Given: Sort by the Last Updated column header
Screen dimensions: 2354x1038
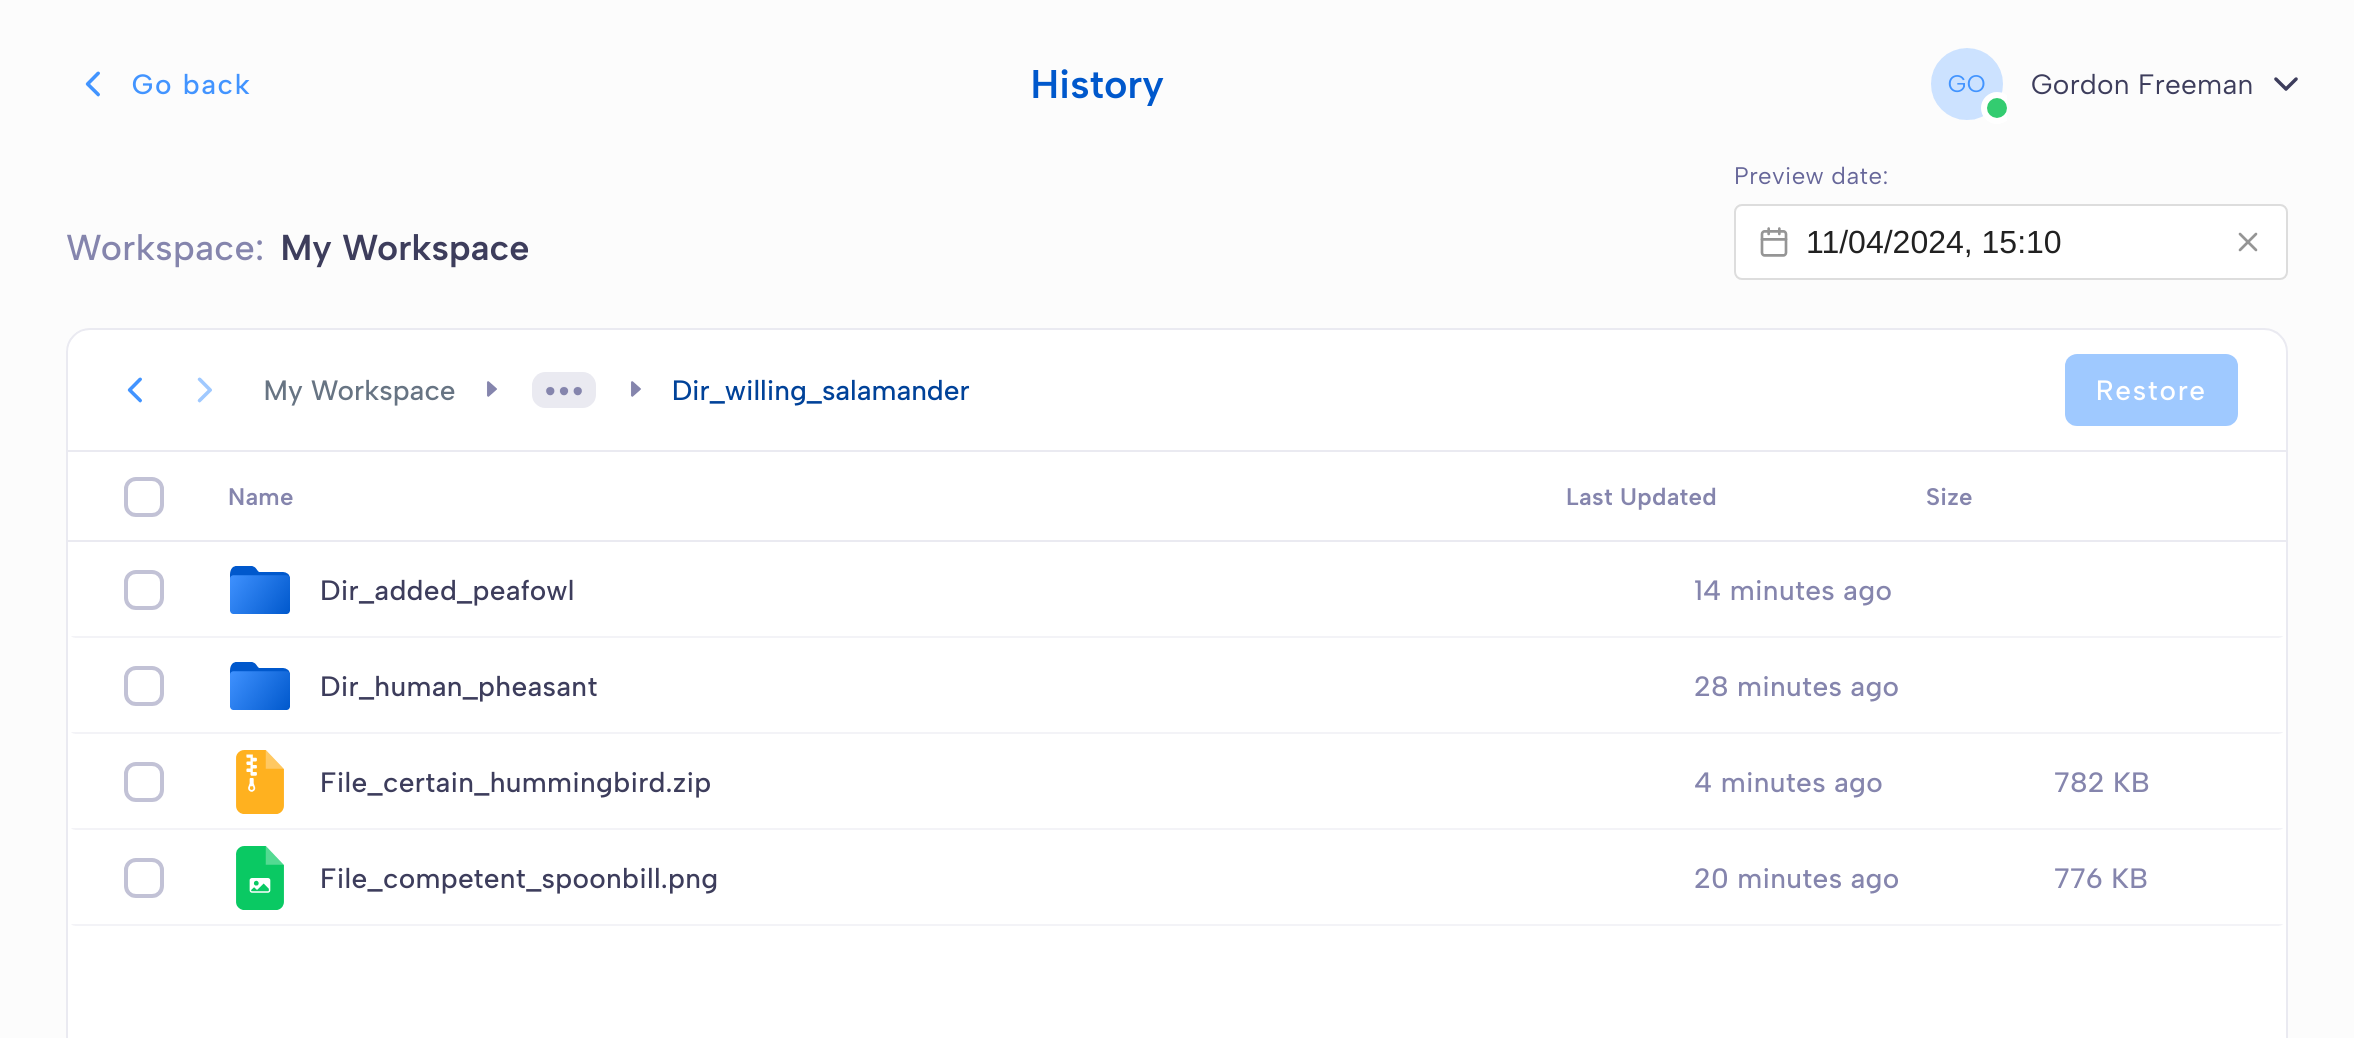Looking at the screenshot, I should pyautogui.click(x=1641, y=497).
